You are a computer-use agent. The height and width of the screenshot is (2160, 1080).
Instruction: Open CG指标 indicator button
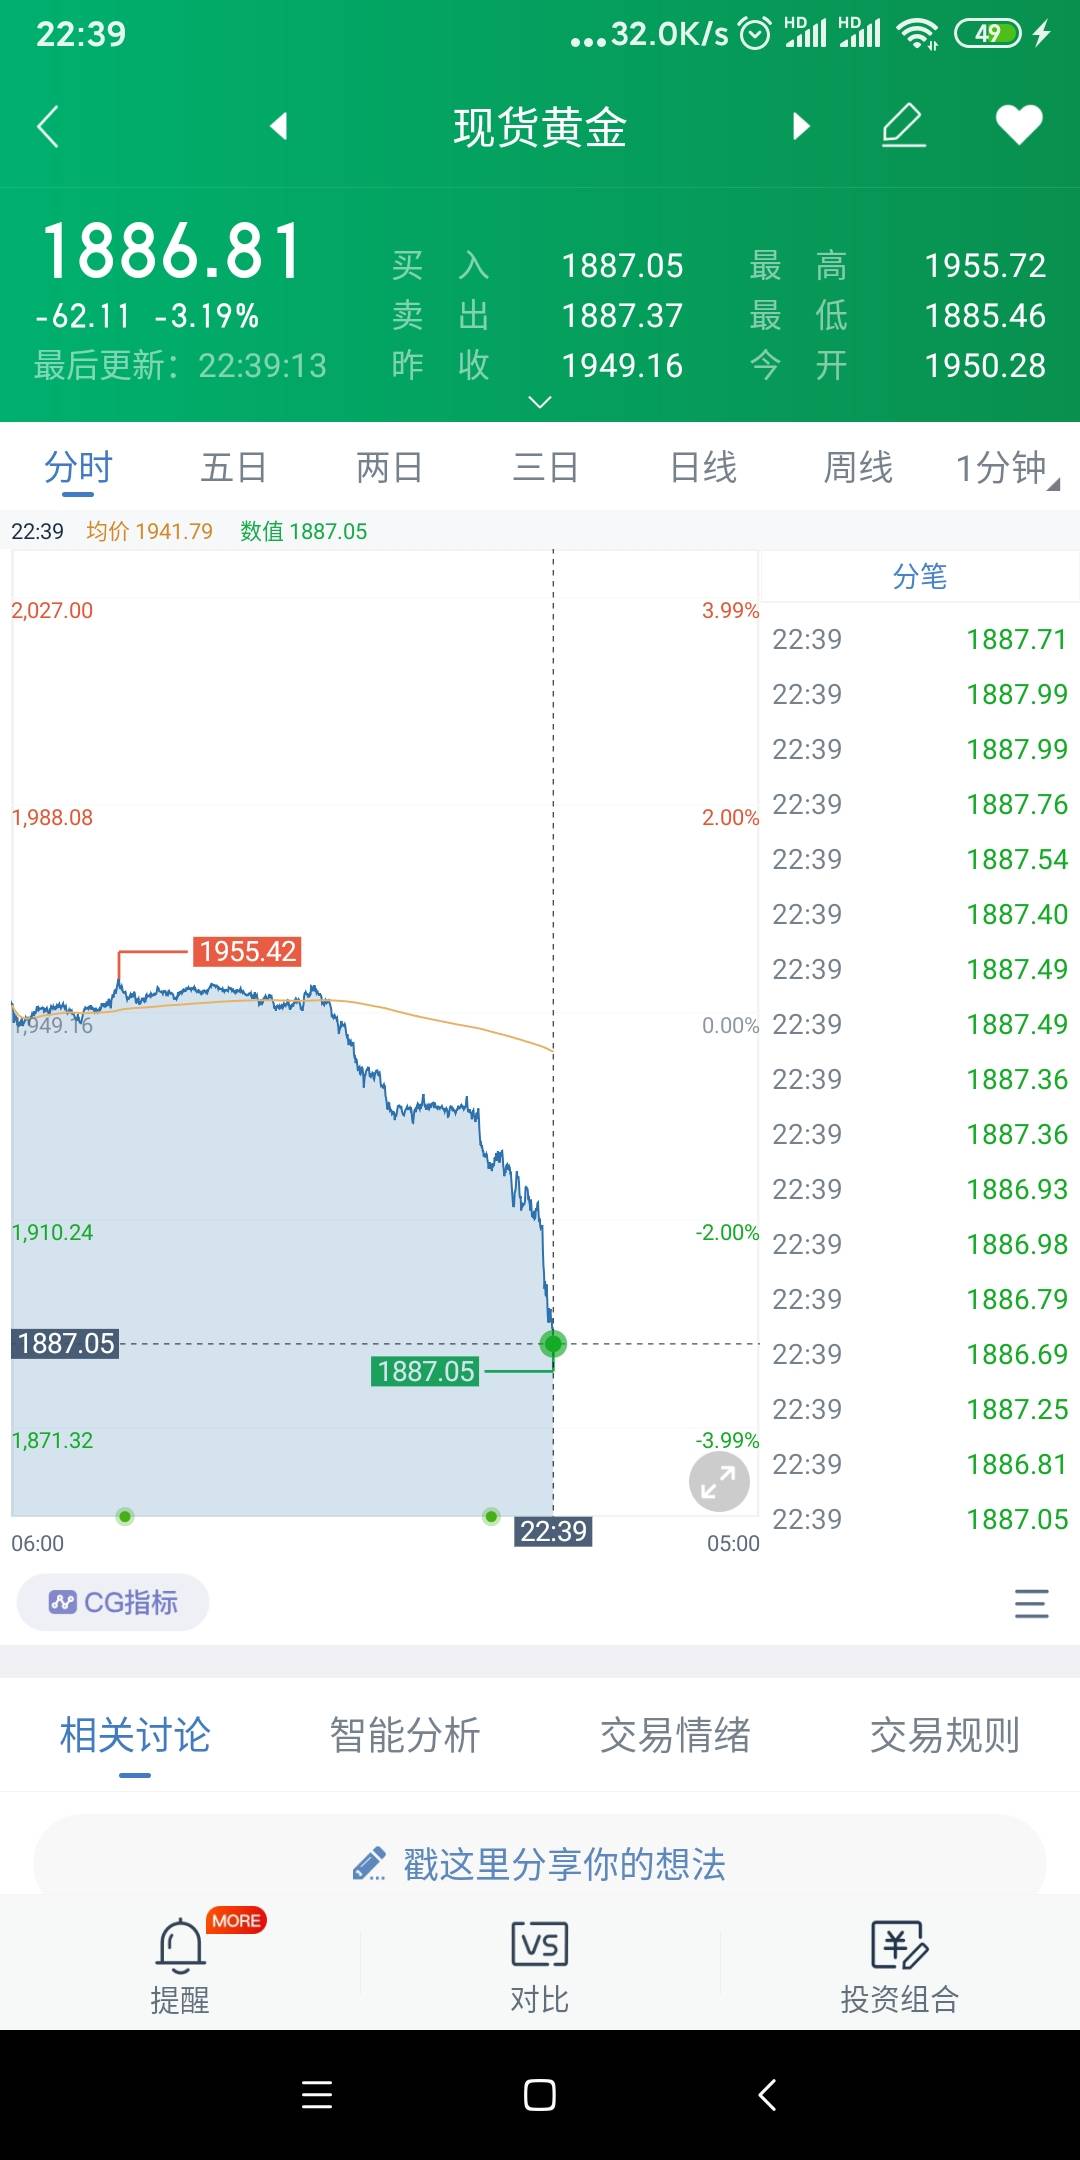[113, 1603]
